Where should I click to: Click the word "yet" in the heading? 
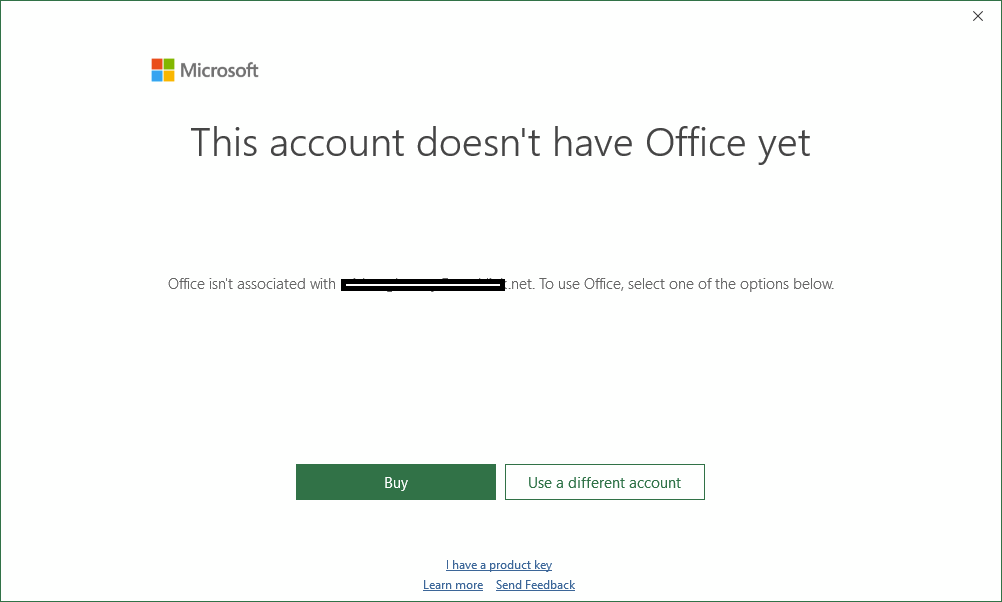(784, 142)
